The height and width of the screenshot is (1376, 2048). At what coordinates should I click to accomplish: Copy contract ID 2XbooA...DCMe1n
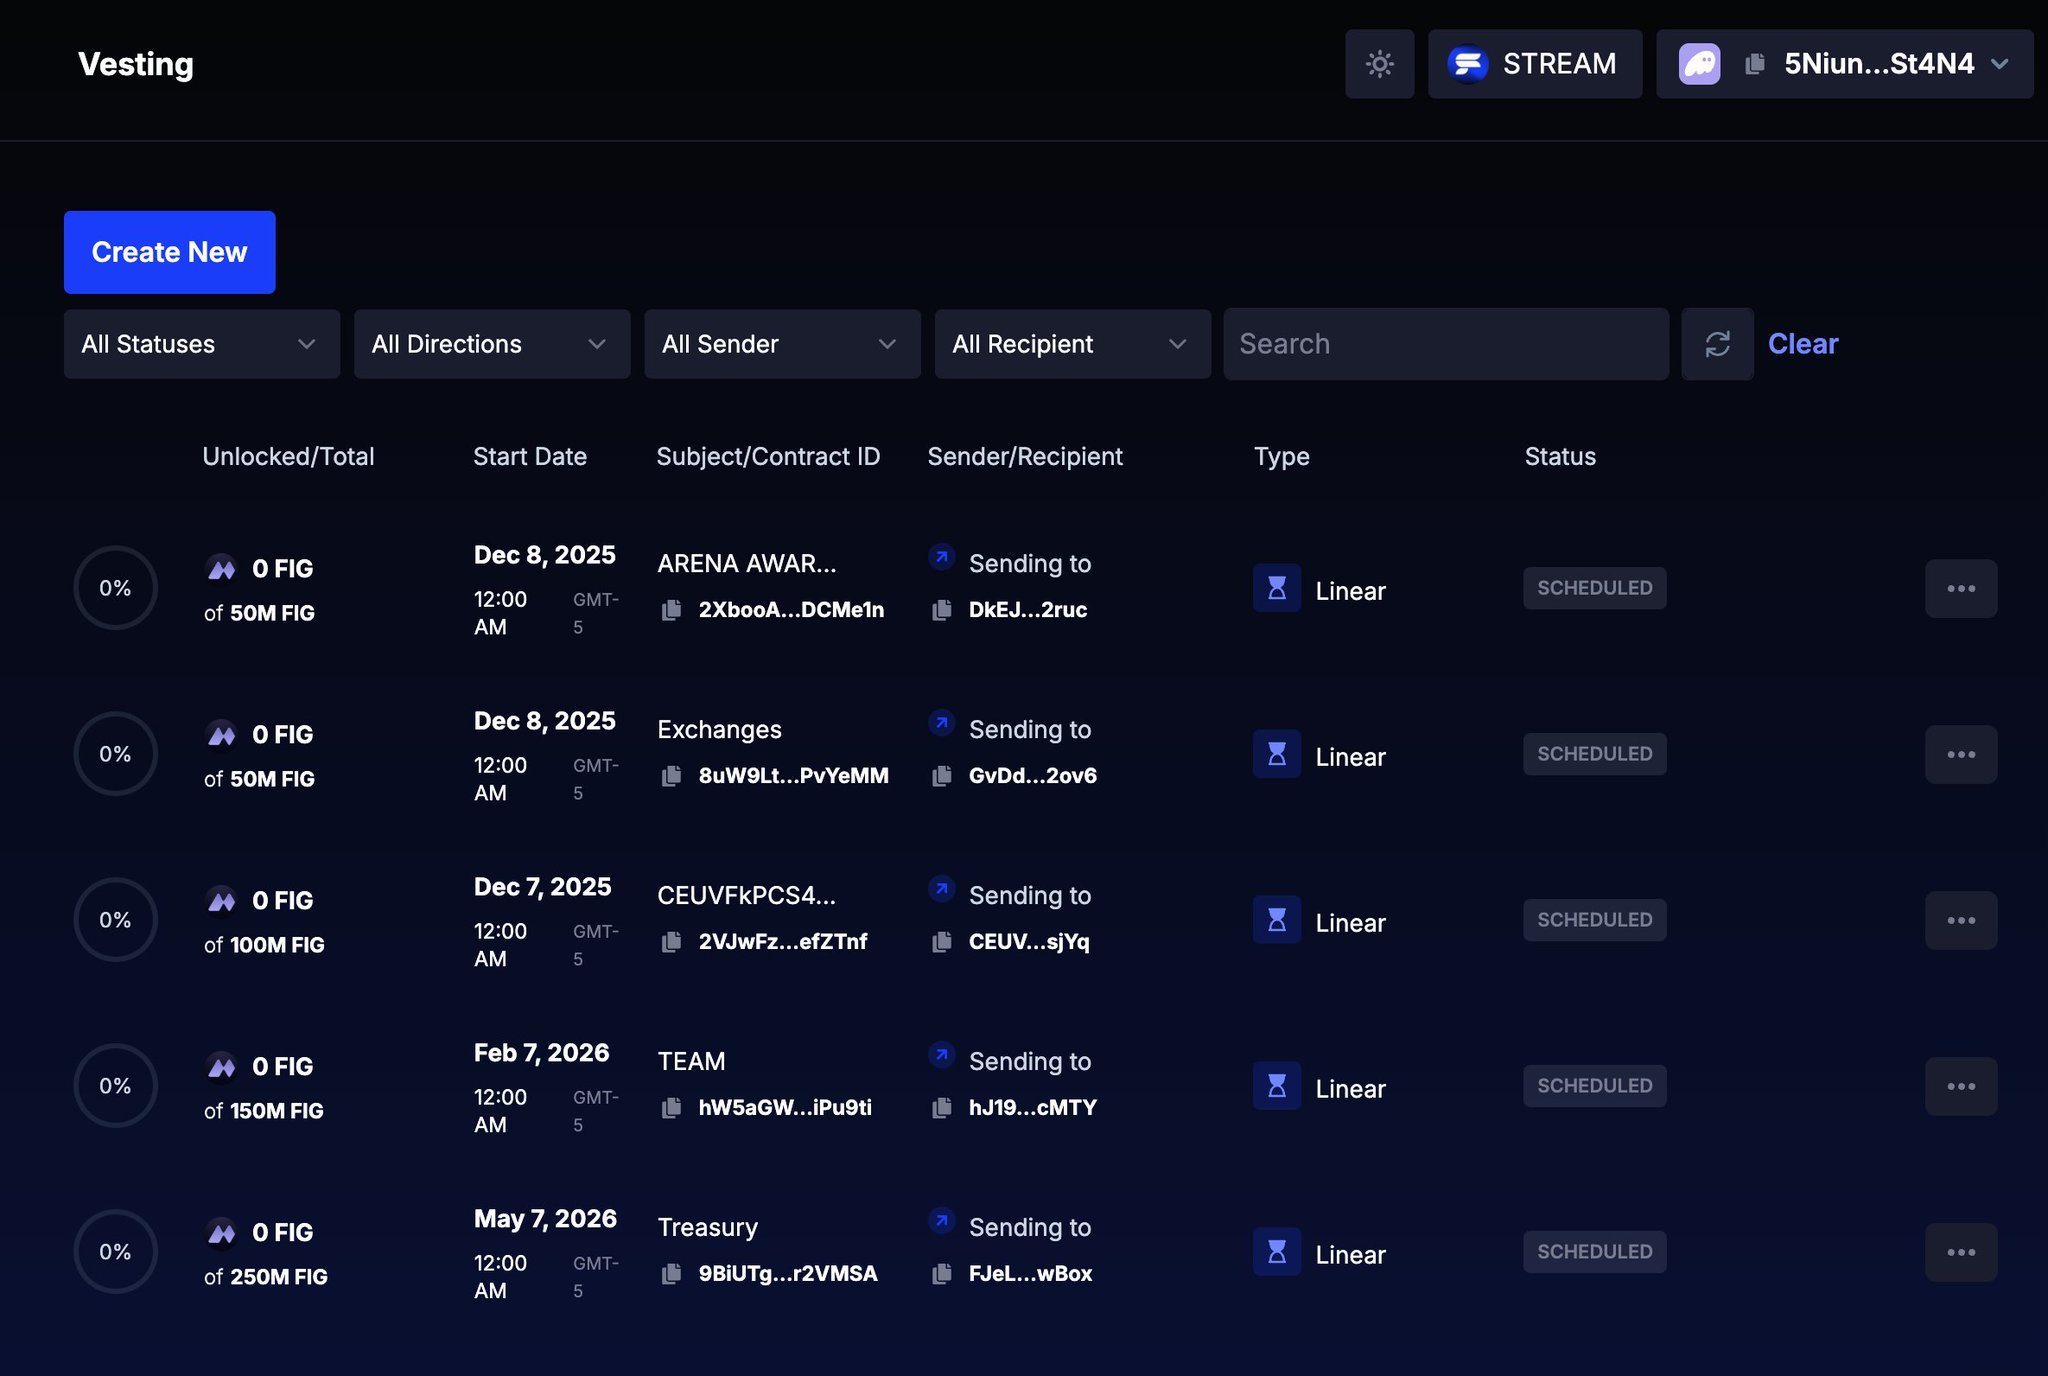(x=672, y=610)
